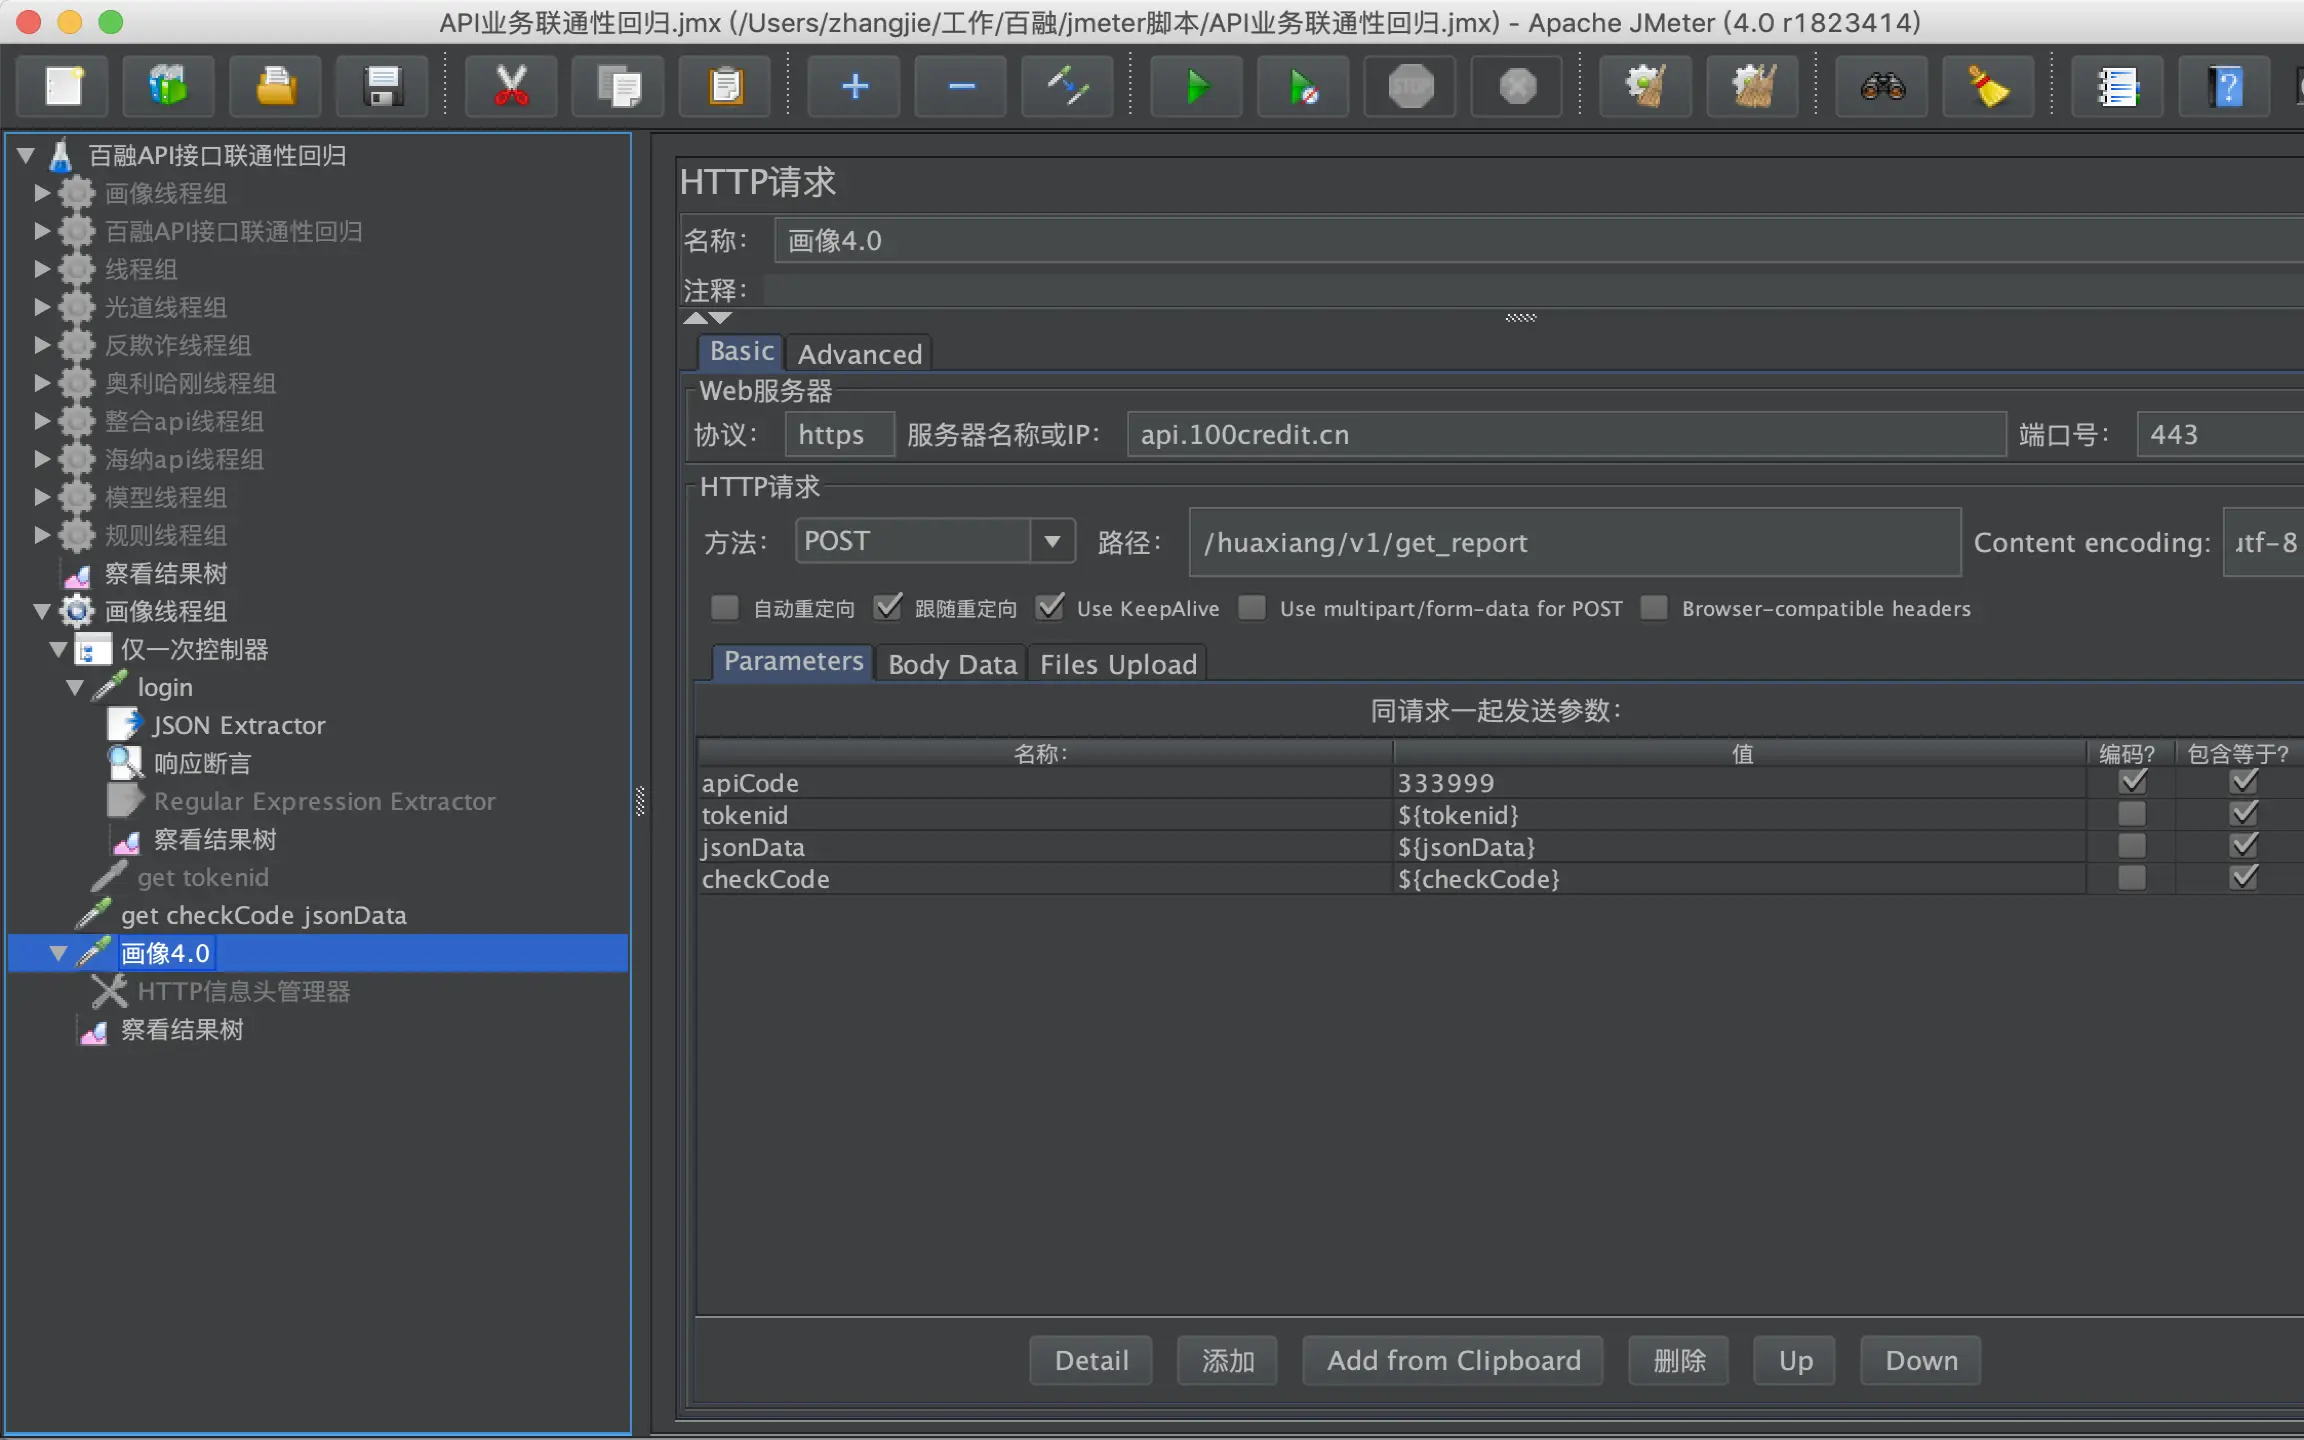Collapse the login tree node

(75, 687)
